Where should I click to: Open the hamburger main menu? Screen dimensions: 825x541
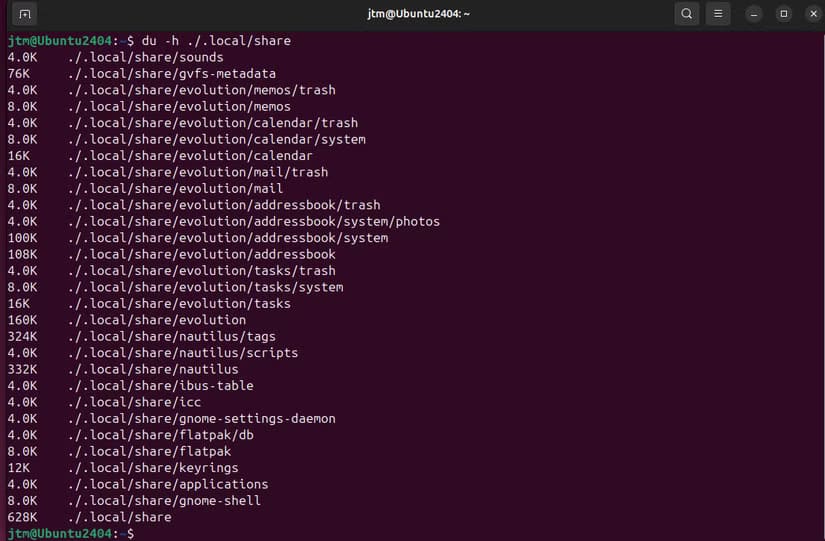click(718, 14)
